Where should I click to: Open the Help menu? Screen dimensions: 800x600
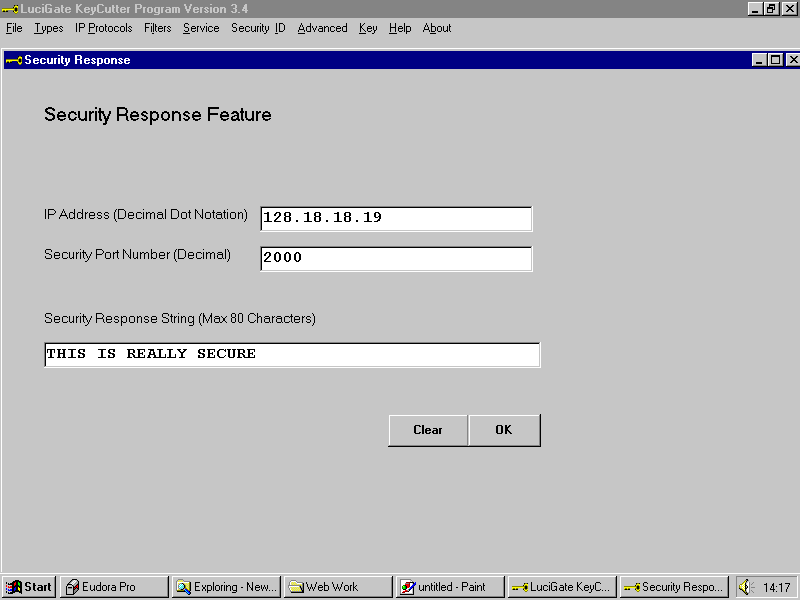coord(400,28)
